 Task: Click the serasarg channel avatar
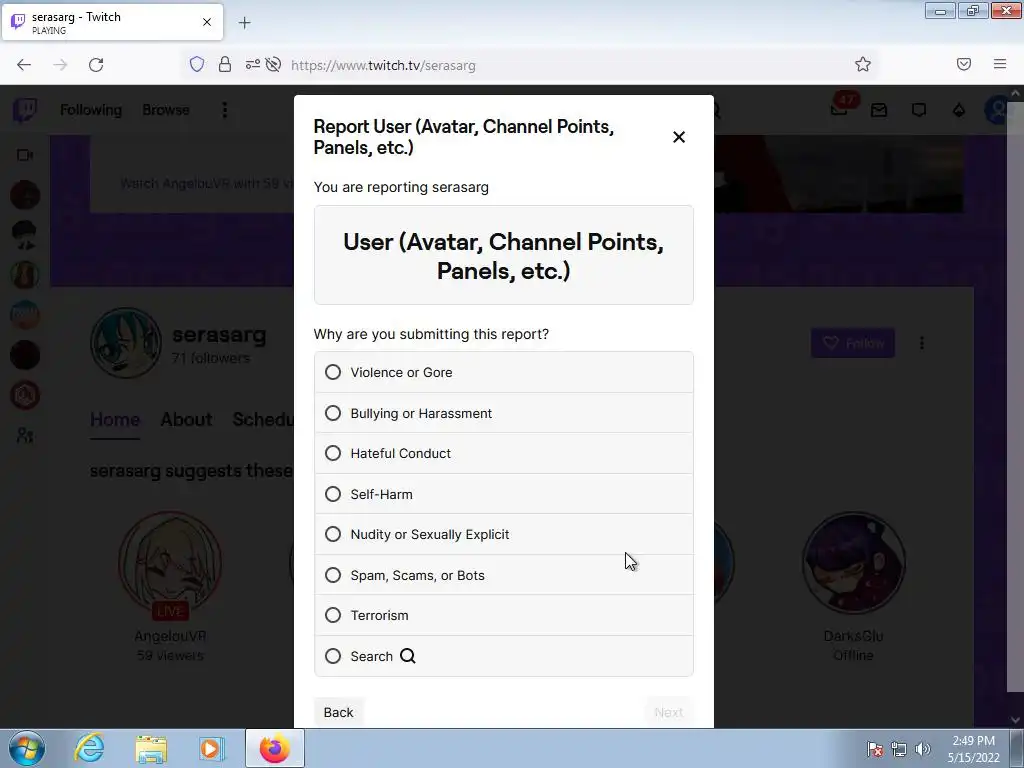pyautogui.click(x=126, y=343)
